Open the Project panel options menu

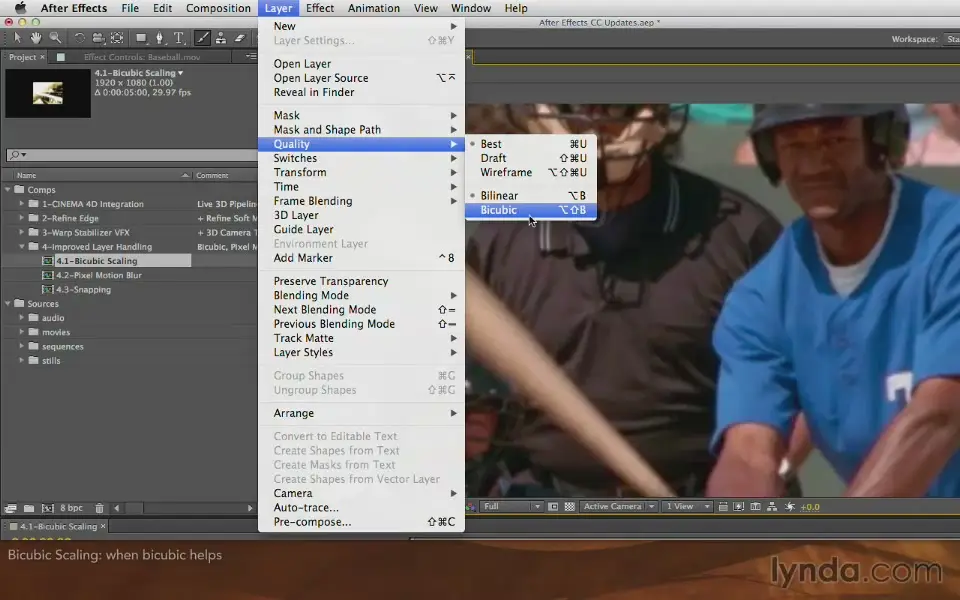click(x=250, y=56)
